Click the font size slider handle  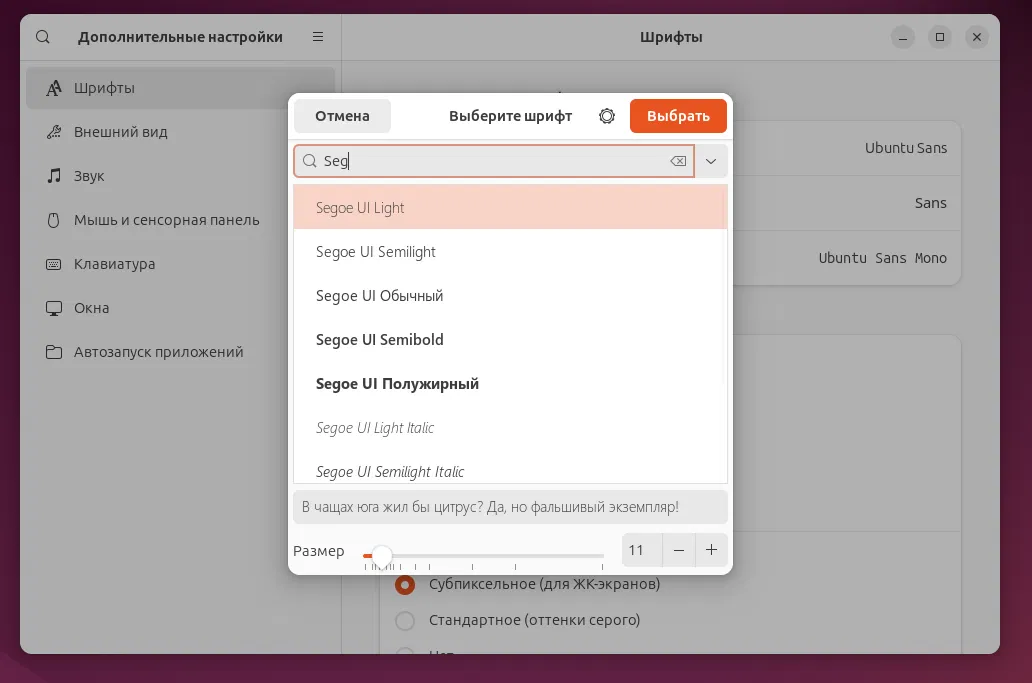[x=382, y=556]
